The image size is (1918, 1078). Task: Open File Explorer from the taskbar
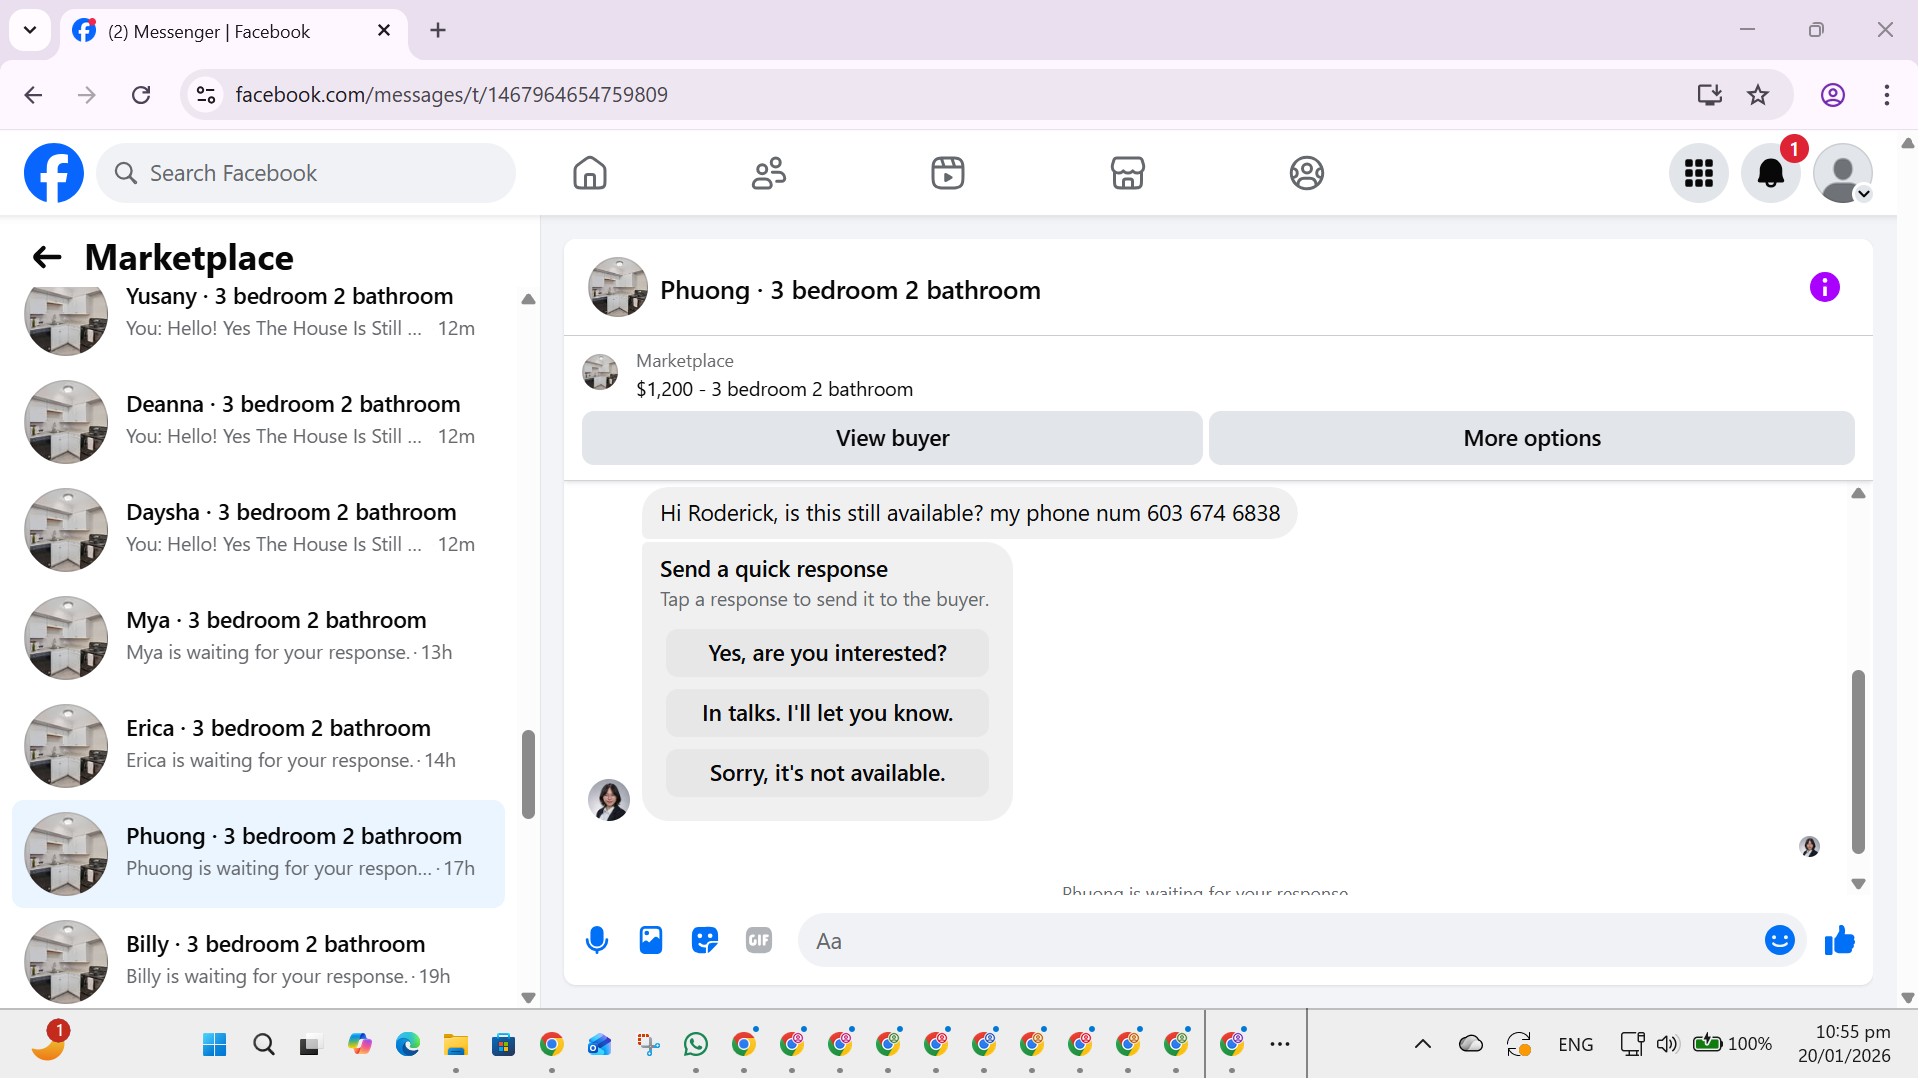click(x=456, y=1045)
